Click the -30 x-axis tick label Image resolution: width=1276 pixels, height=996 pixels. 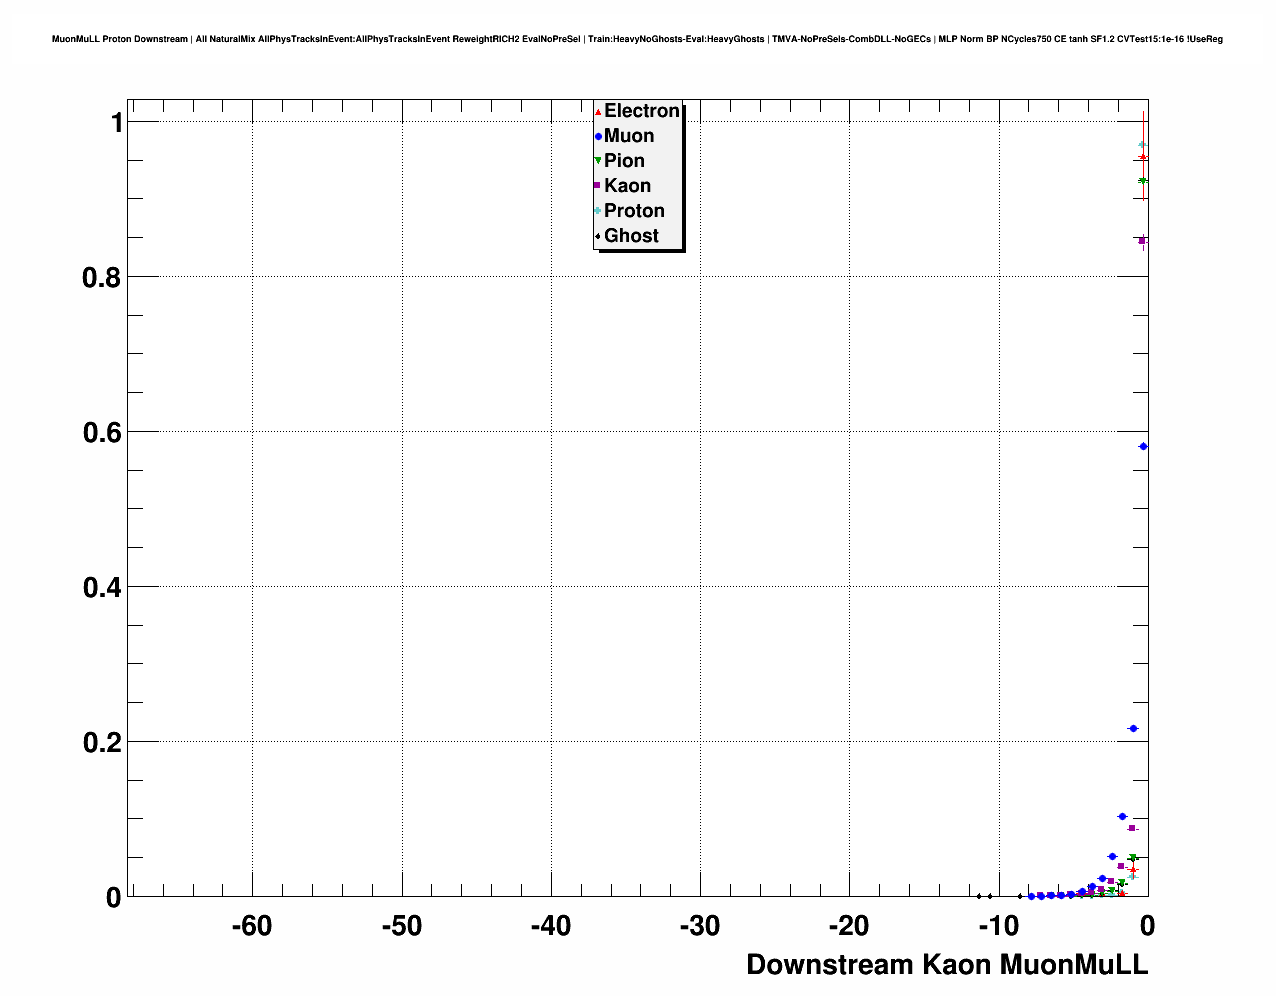(700, 926)
